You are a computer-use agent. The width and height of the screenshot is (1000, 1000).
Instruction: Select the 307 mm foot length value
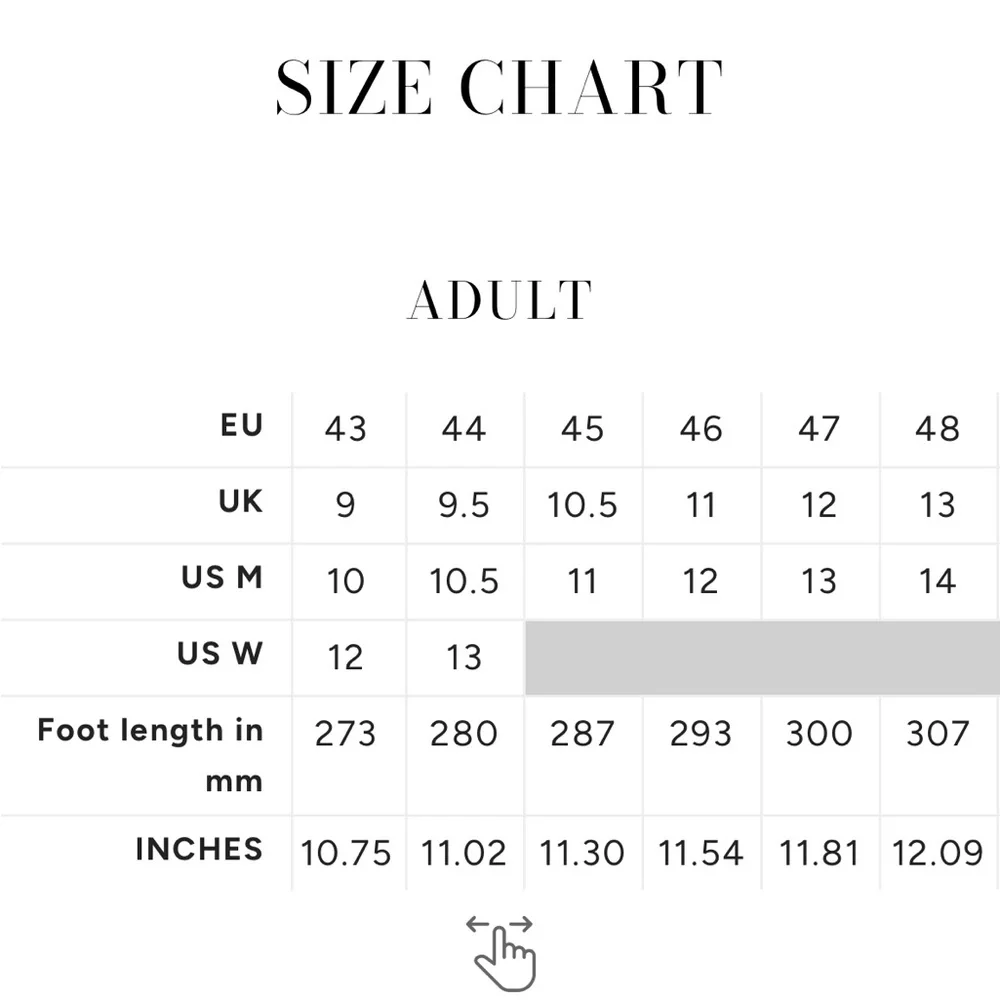coord(938,733)
